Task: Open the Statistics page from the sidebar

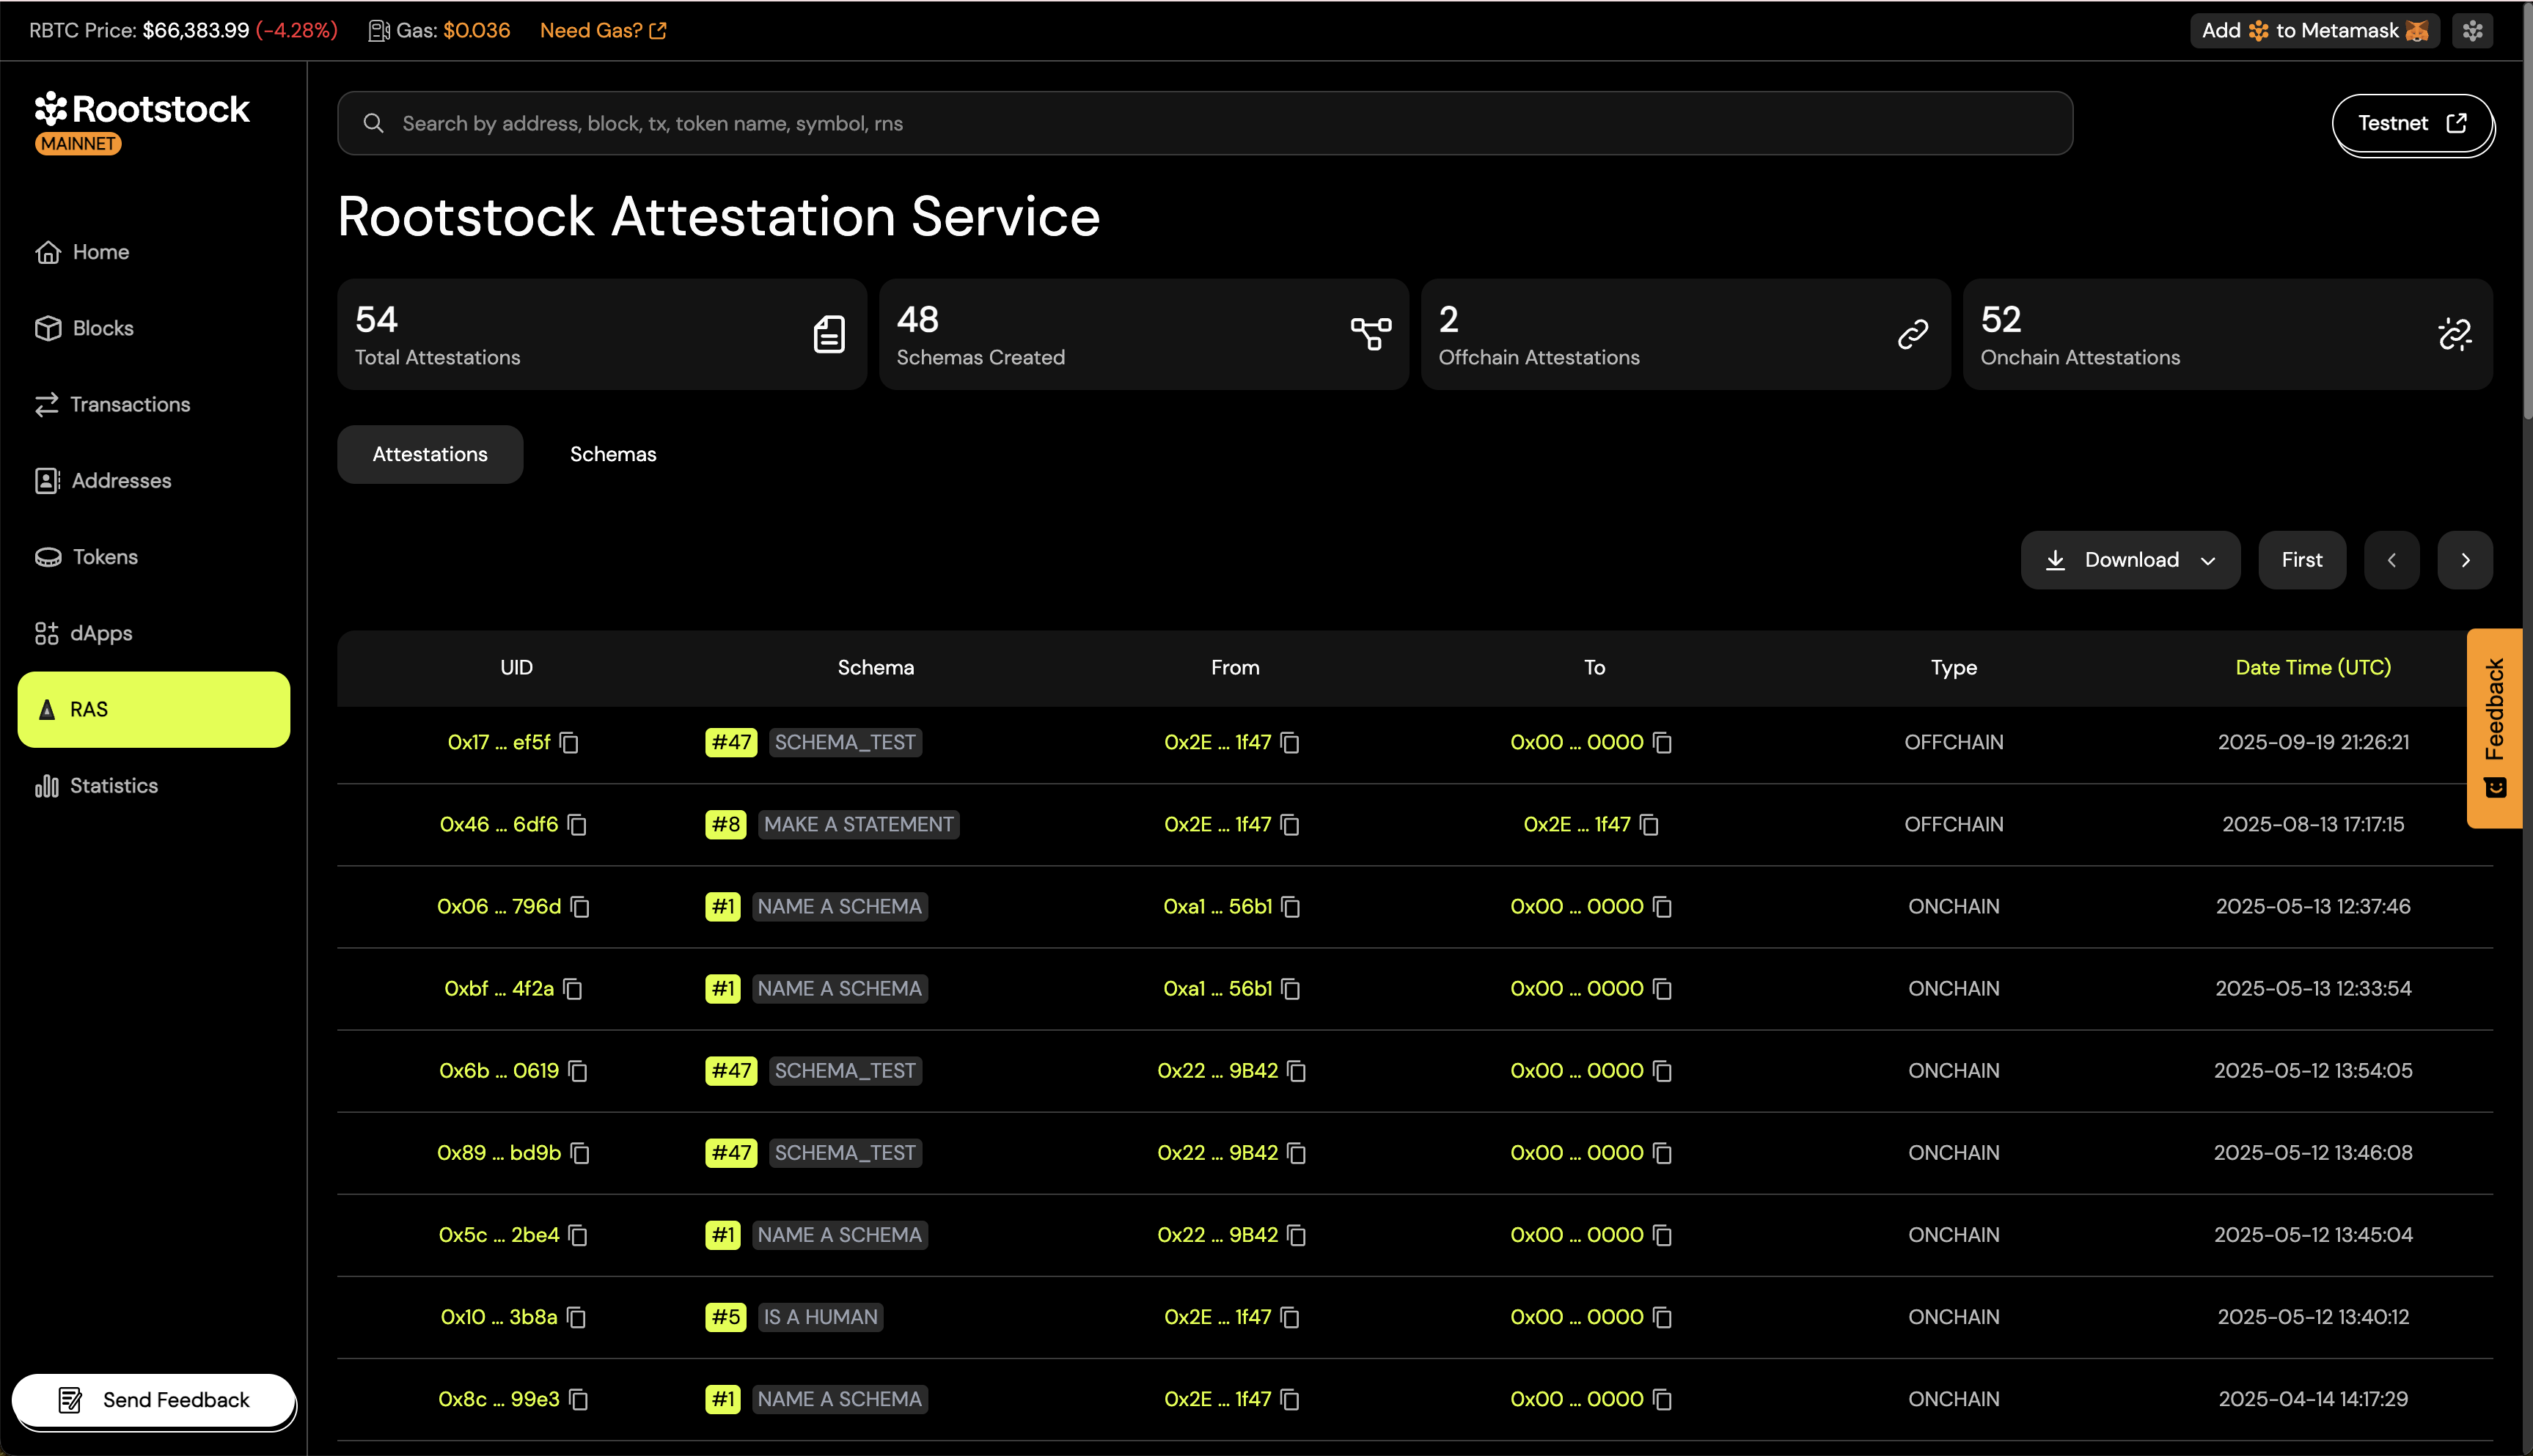Action: point(113,786)
